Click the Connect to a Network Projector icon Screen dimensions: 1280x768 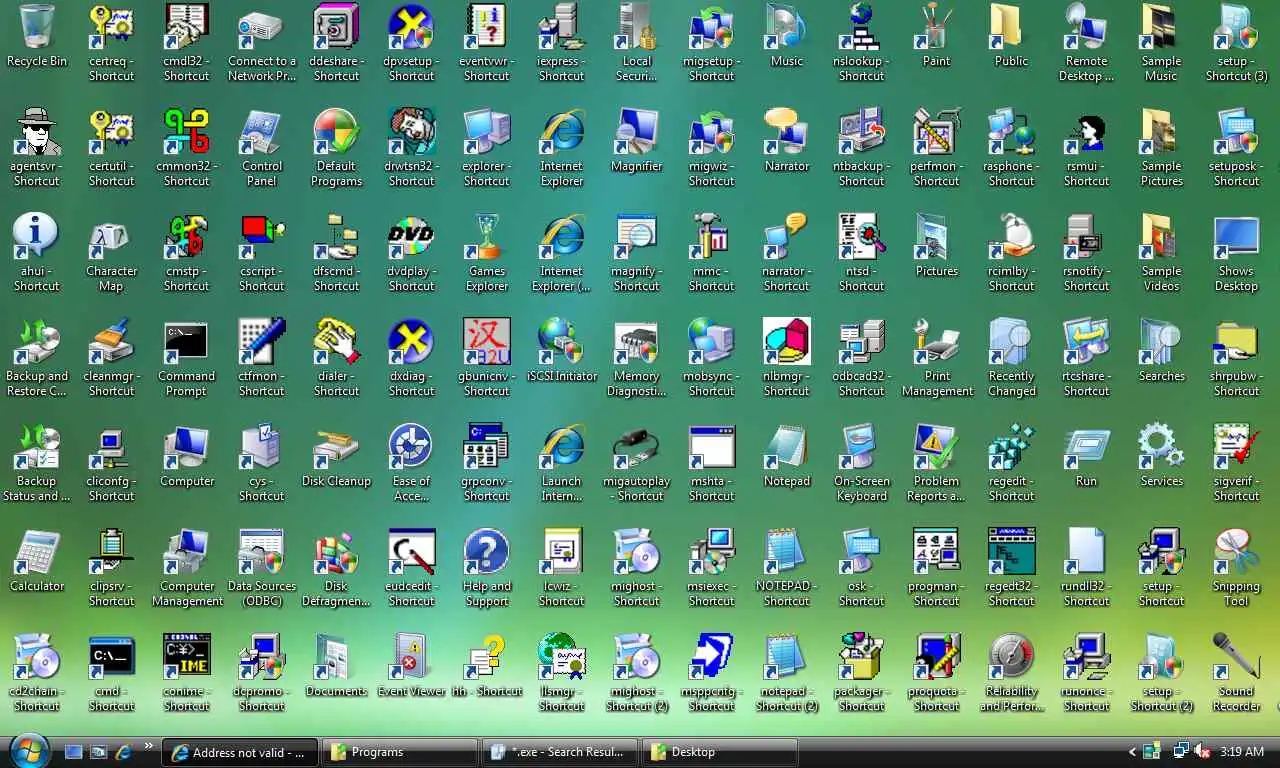pos(262,27)
